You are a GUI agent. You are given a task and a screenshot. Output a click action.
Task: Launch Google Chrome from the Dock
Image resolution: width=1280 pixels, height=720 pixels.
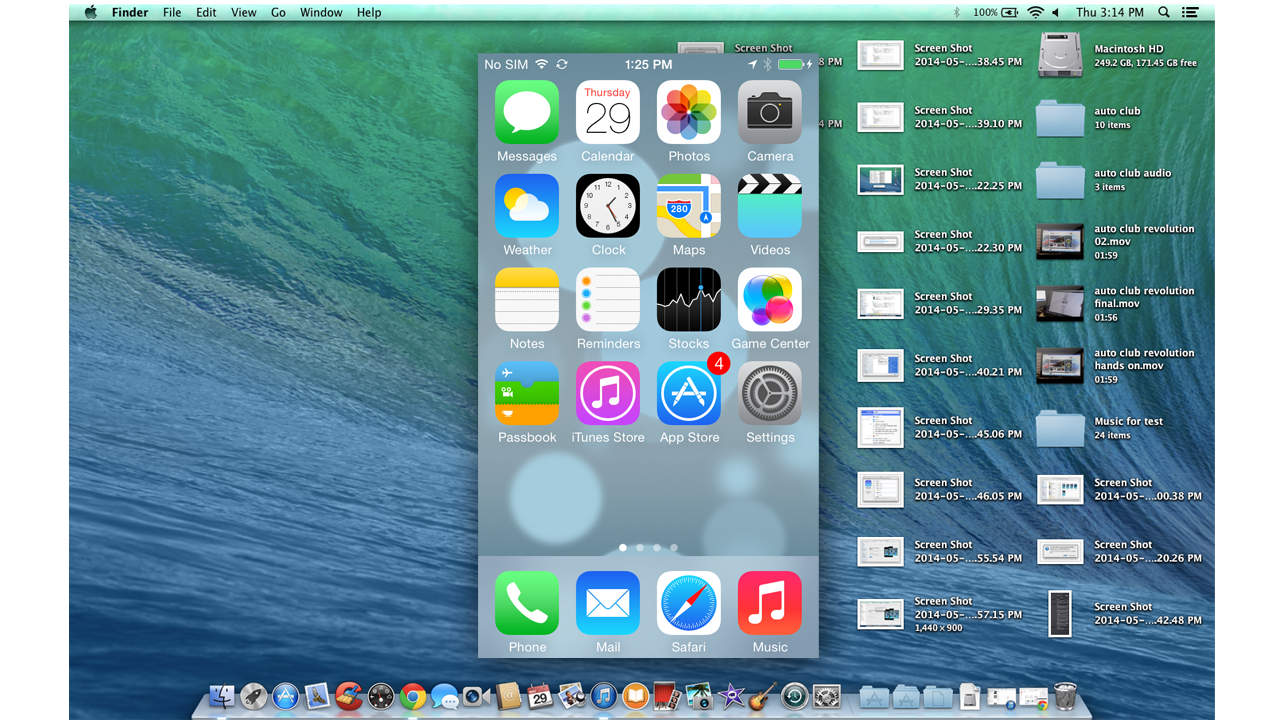tap(413, 696)
